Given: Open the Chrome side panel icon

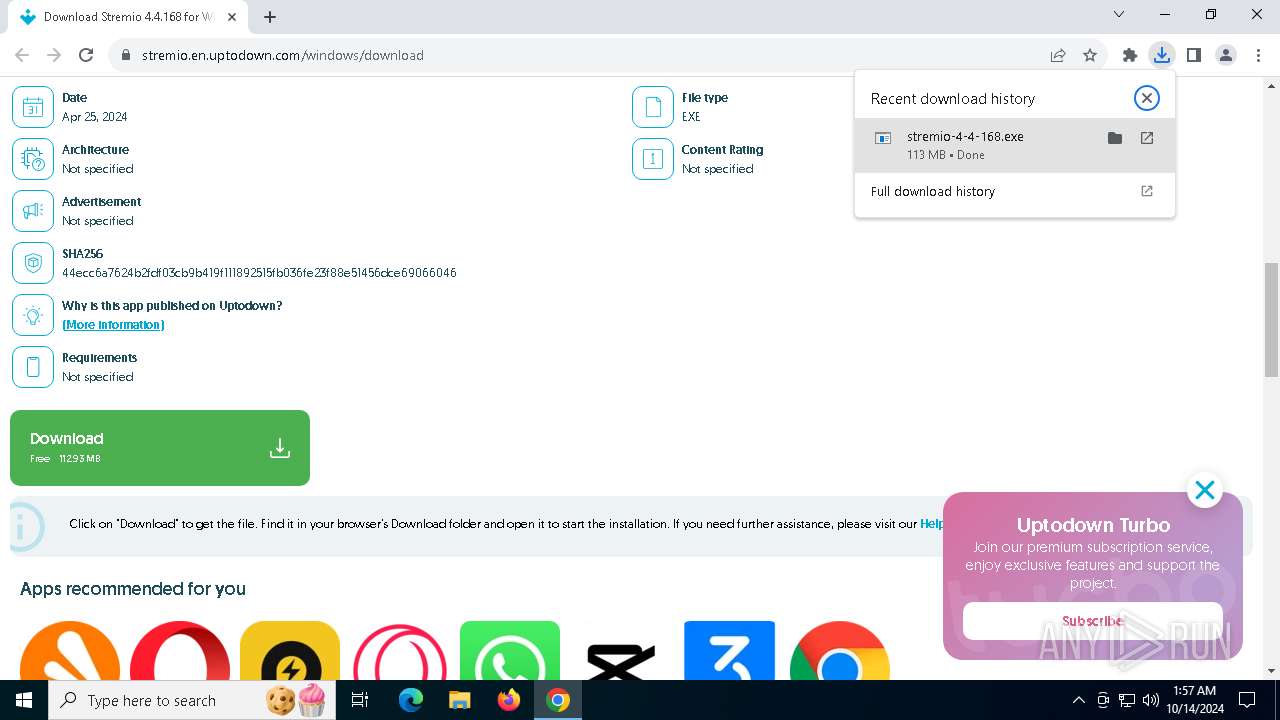Looking at the screenshot, I should [x=1194, y=55].
